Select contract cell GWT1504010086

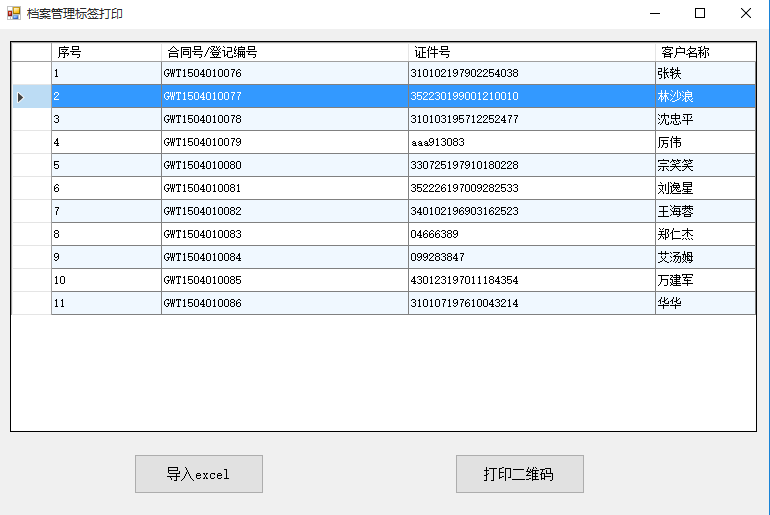pos(285,304)
